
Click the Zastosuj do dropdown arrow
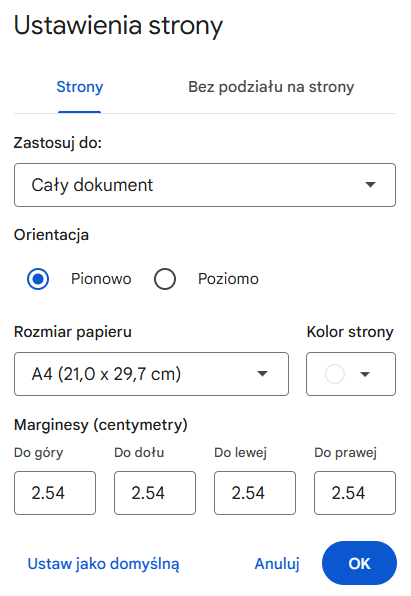point(370,185)
